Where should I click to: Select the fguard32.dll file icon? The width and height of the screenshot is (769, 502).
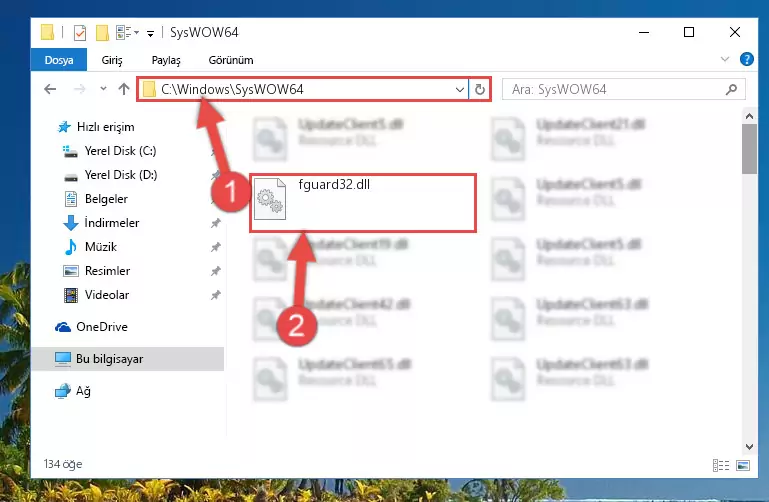(x=270, y=199)
